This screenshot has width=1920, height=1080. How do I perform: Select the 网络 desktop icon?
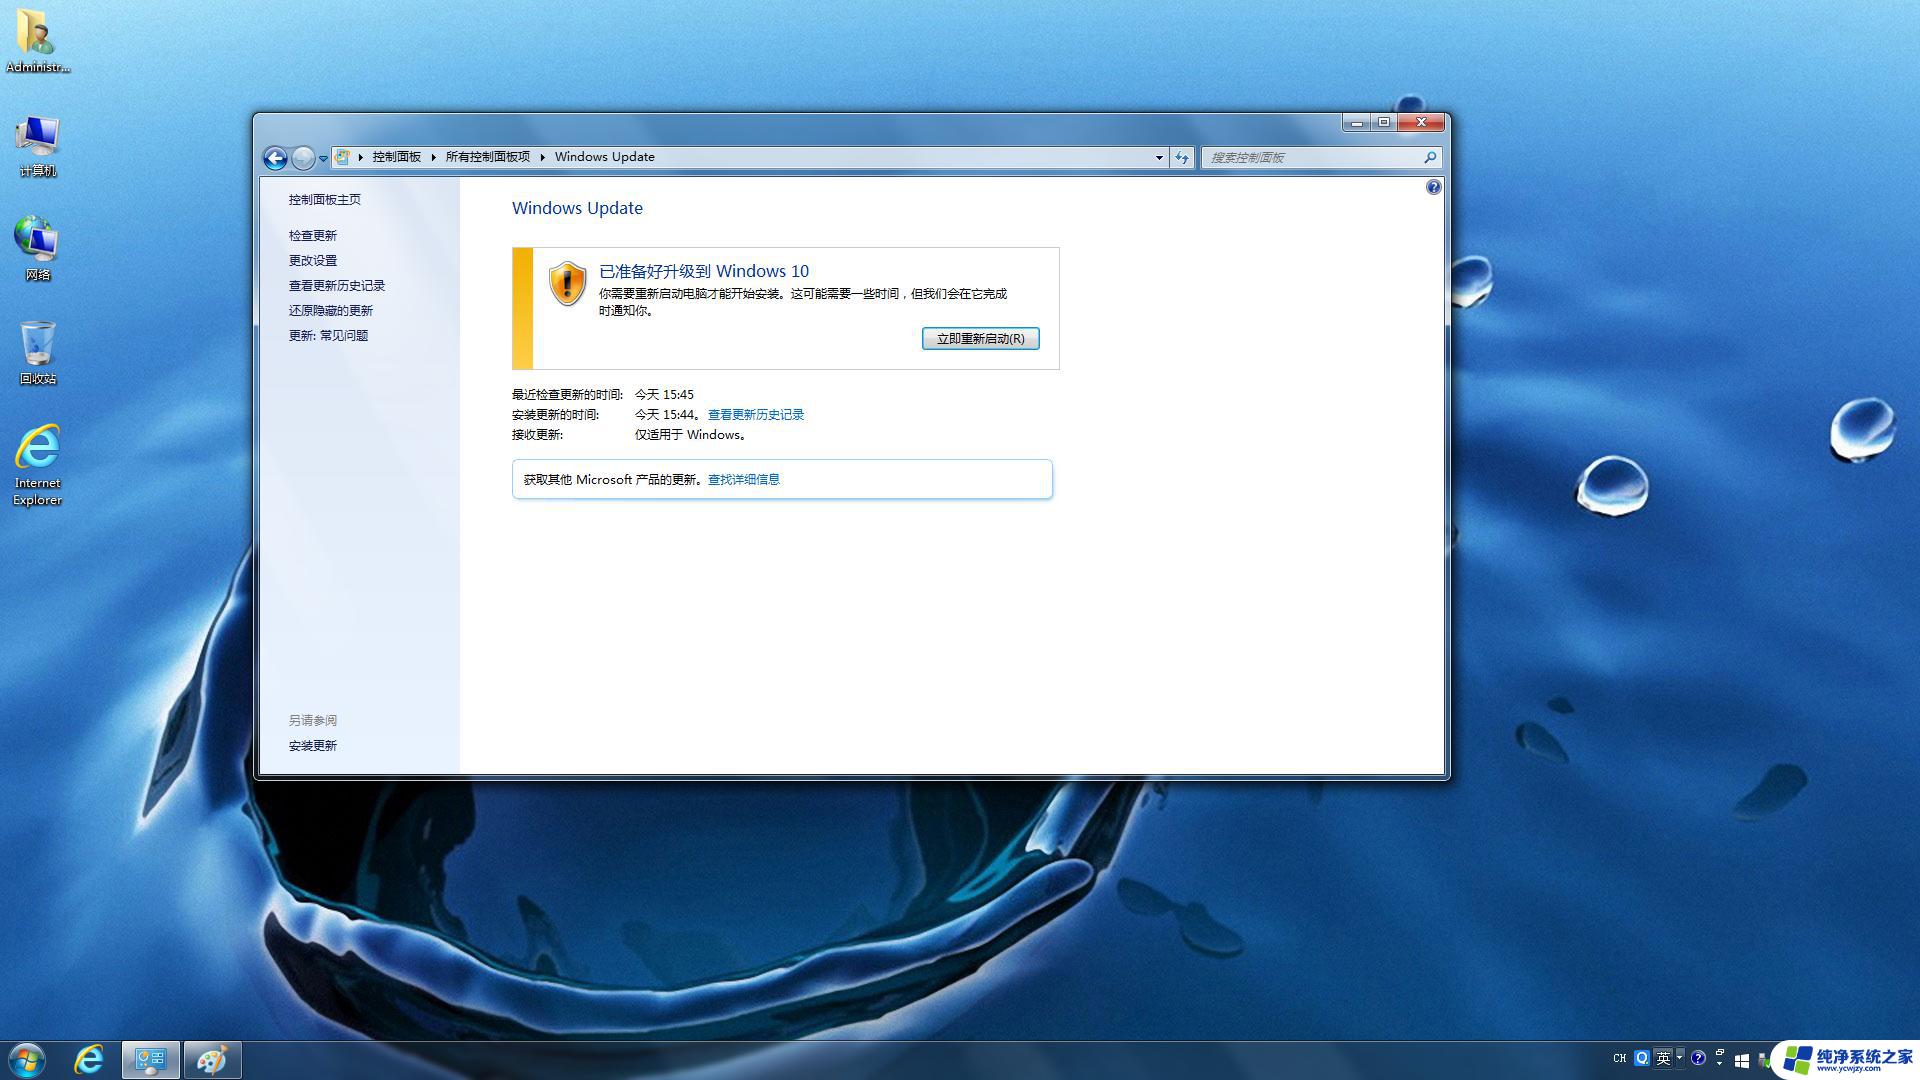37,249
